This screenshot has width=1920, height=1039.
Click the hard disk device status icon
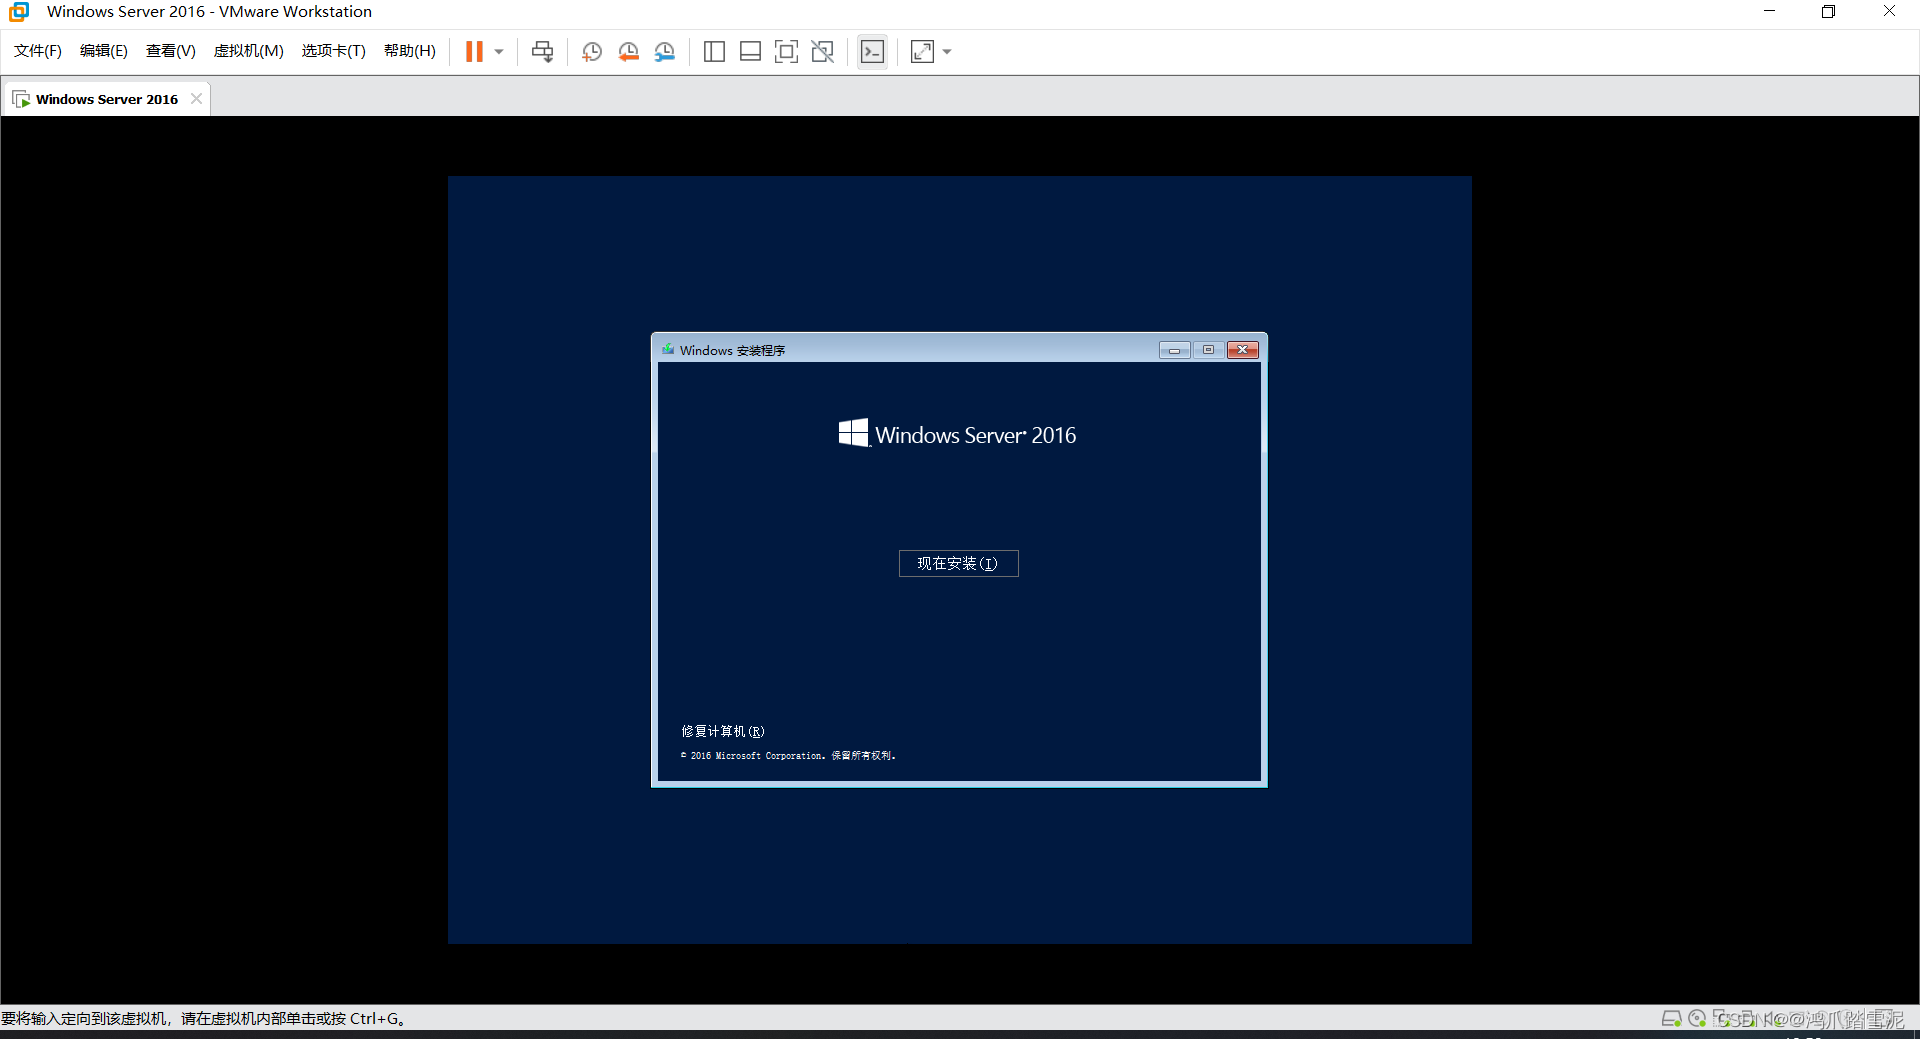[1671, 1018]
